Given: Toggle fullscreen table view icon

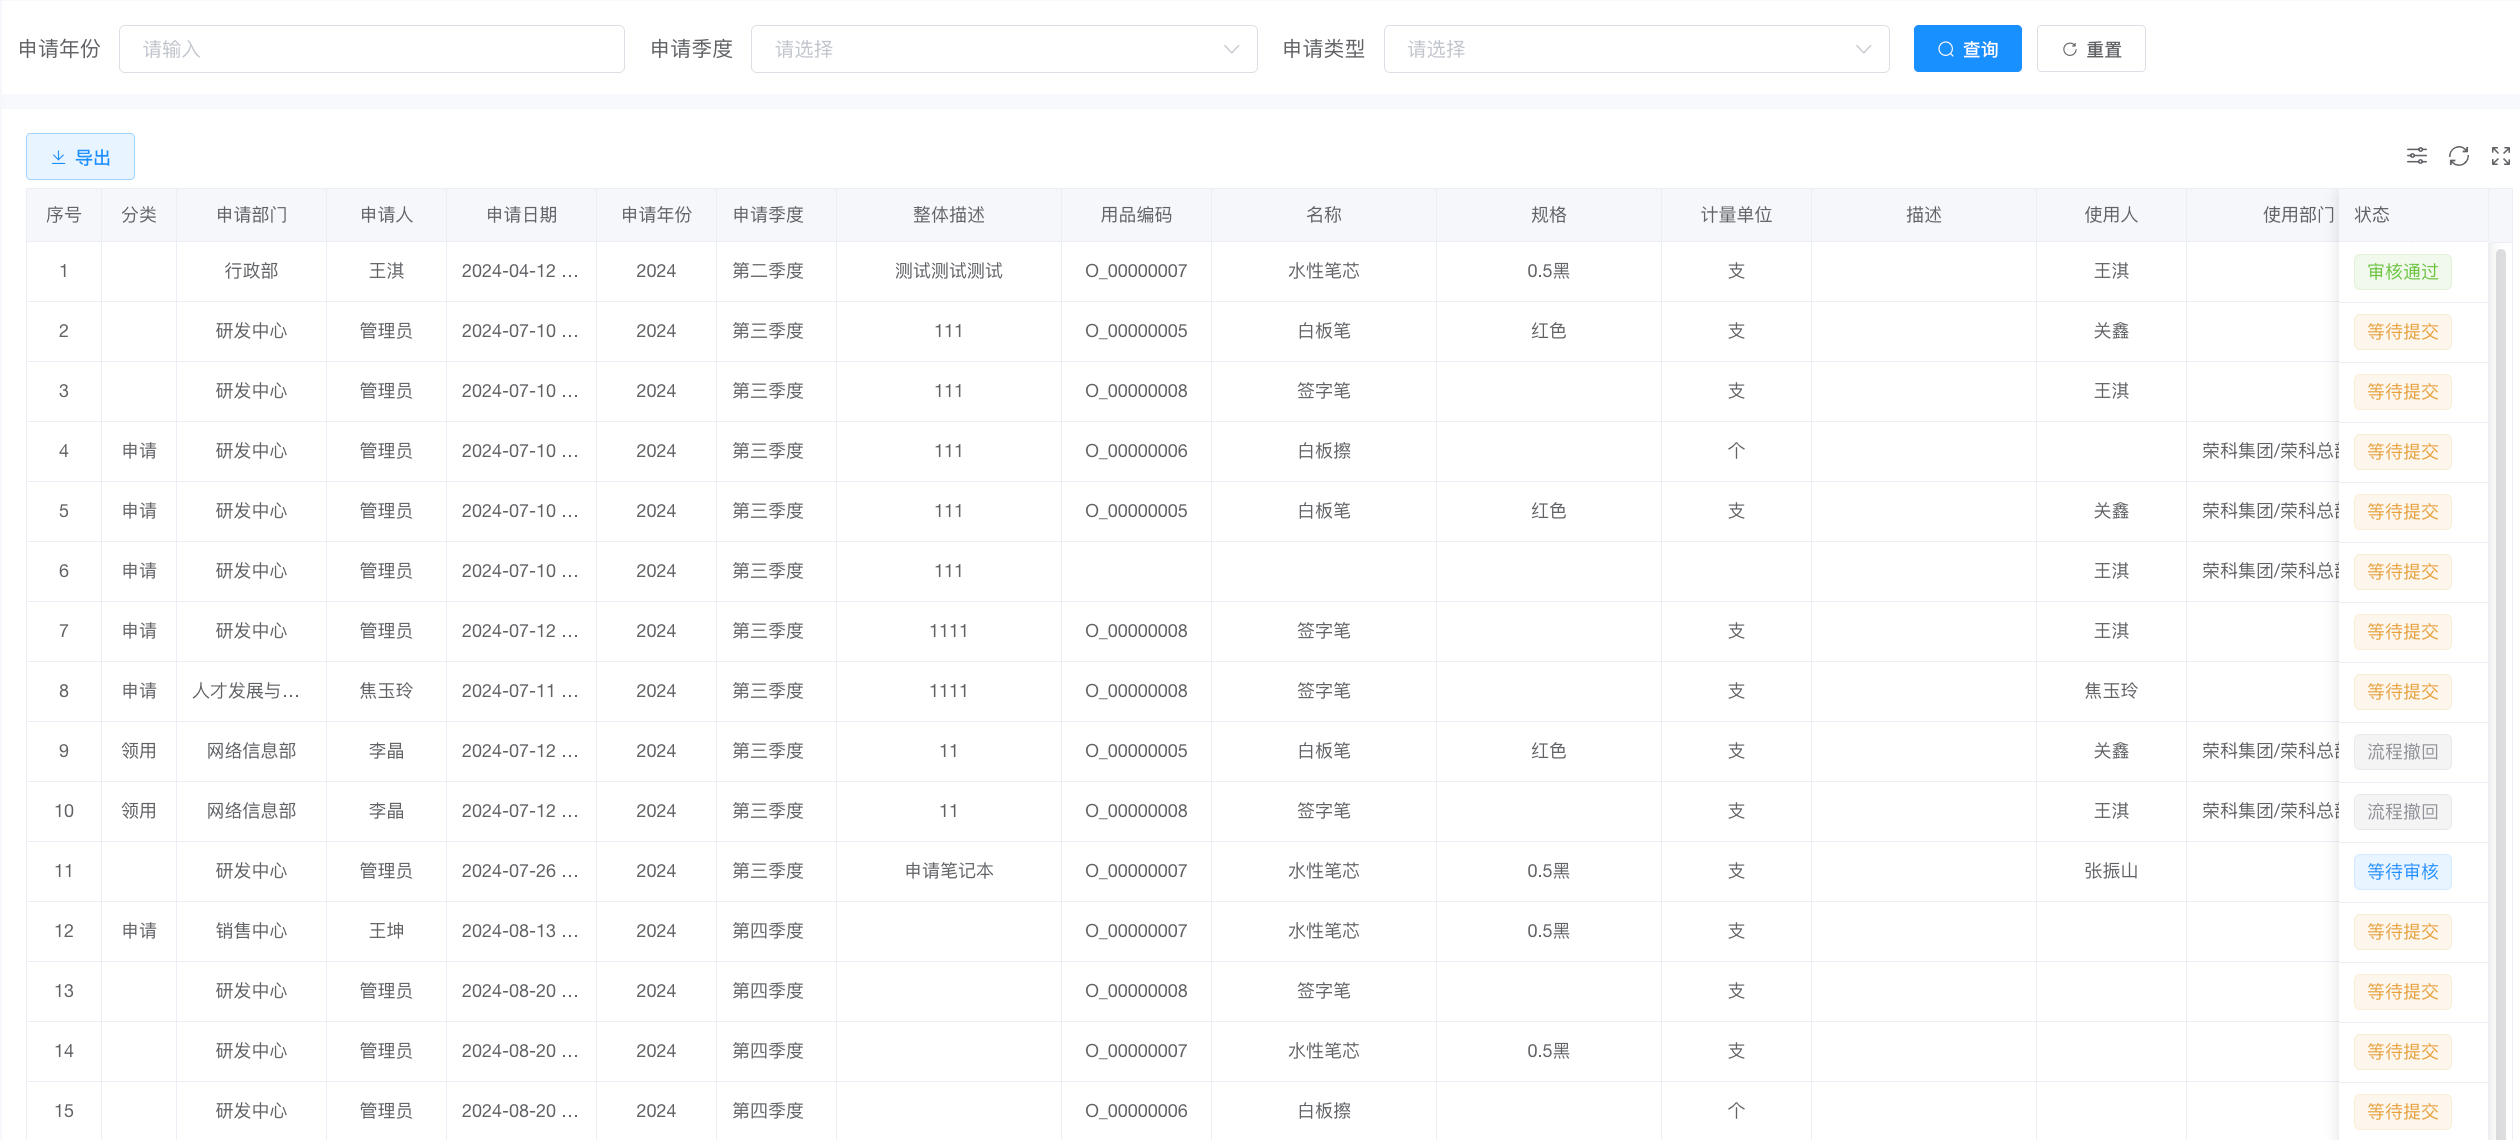Looking at the screenshot, I should (x=2500, y=156).
